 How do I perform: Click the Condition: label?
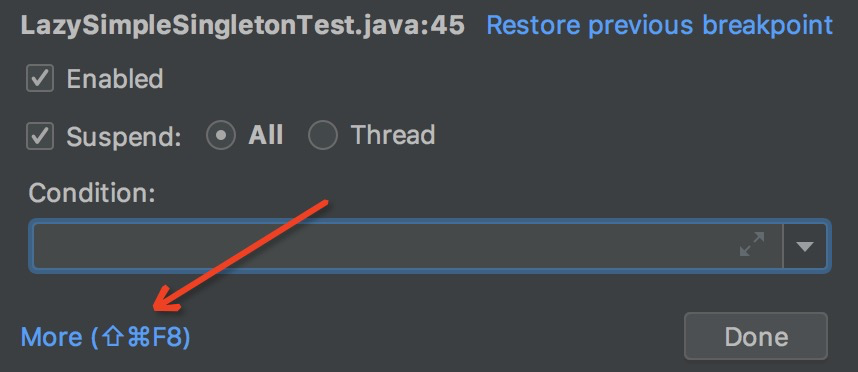pos(92,193)
